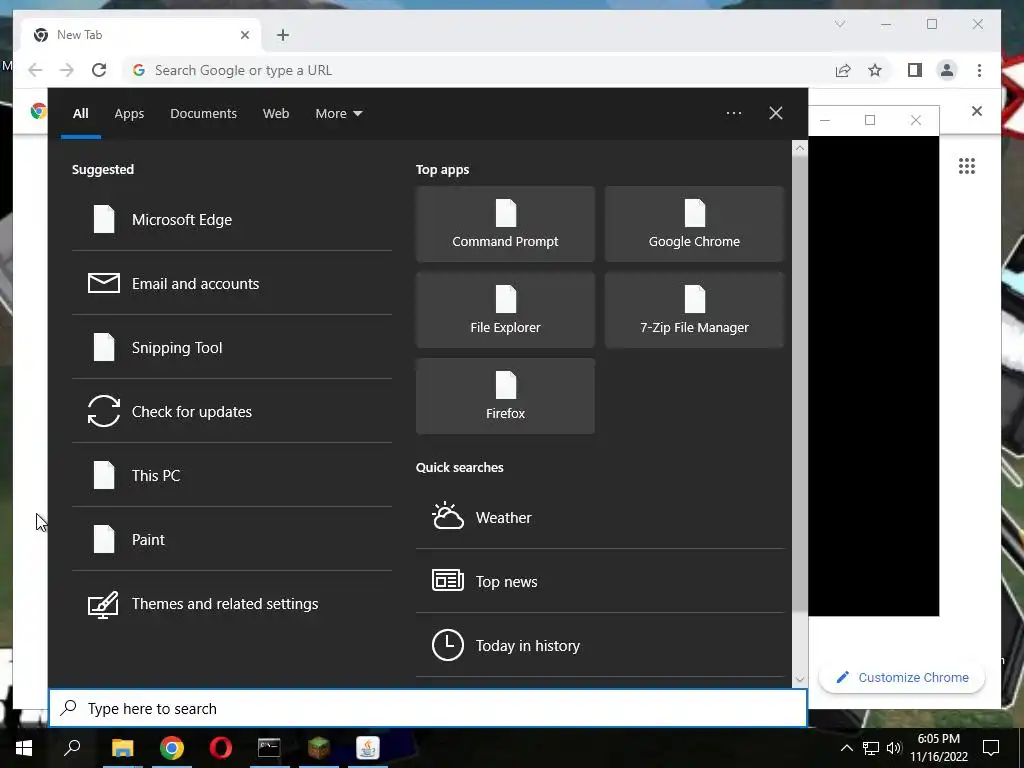Open File Explorer from taskbar
The width and height of the screenshot is (1024, 768).
pos(122,748)
